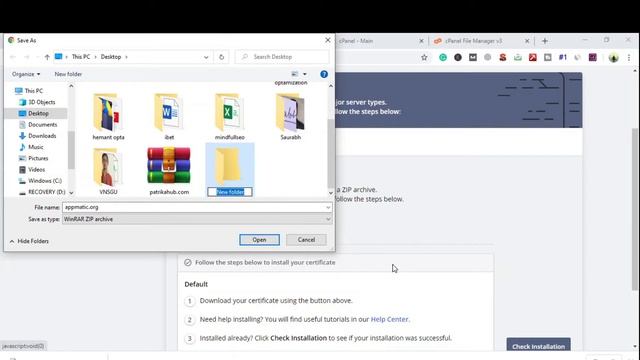
Task: Open the Organize menu
Action: point(26,74)
